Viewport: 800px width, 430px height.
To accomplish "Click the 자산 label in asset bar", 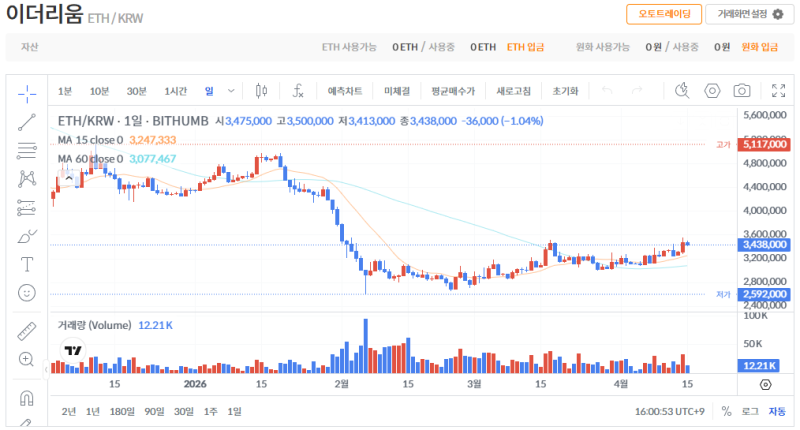I will coord(30,47).
